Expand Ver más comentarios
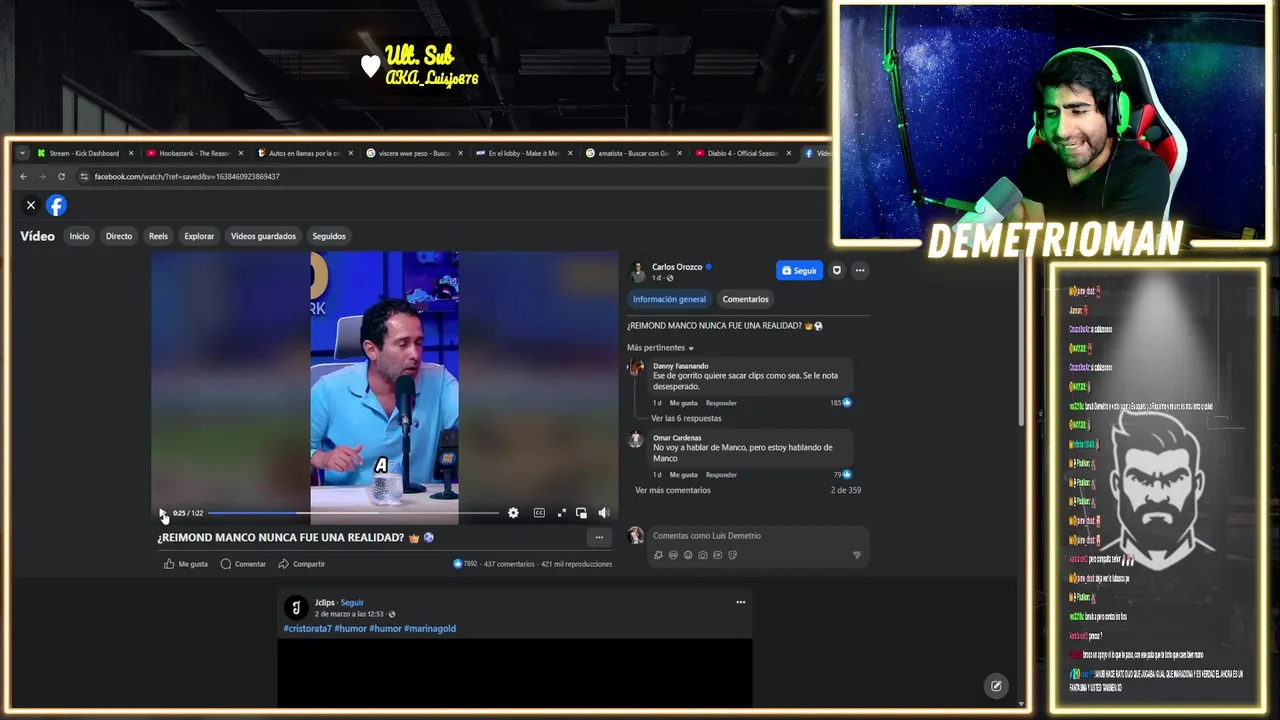Screen dimensions: 1280x720 [673, 490]
